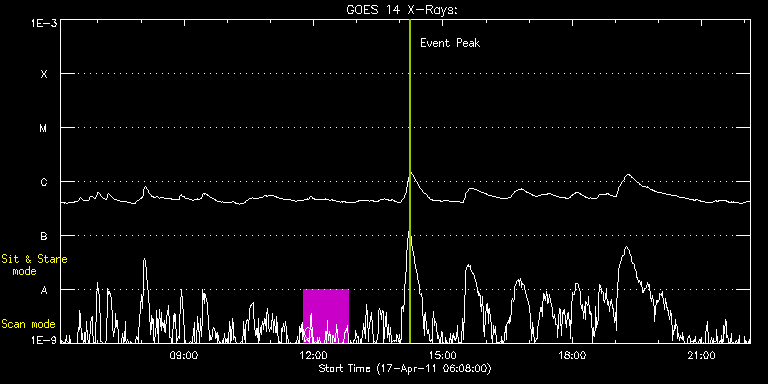Click the green Event Peak vertical line

(x=410, y=181)
